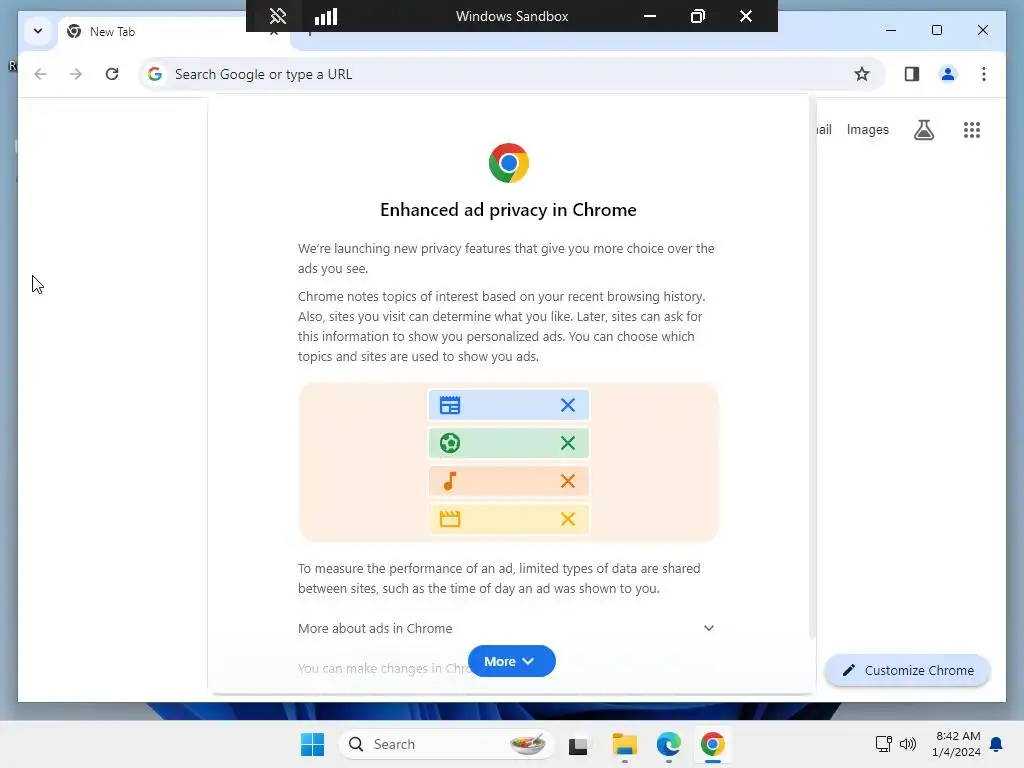Image resolution: width=1024 pixels, height=768 pixels.
Task: Click the Windows Sandbox pin icon
Action: (x=278, y=16)
